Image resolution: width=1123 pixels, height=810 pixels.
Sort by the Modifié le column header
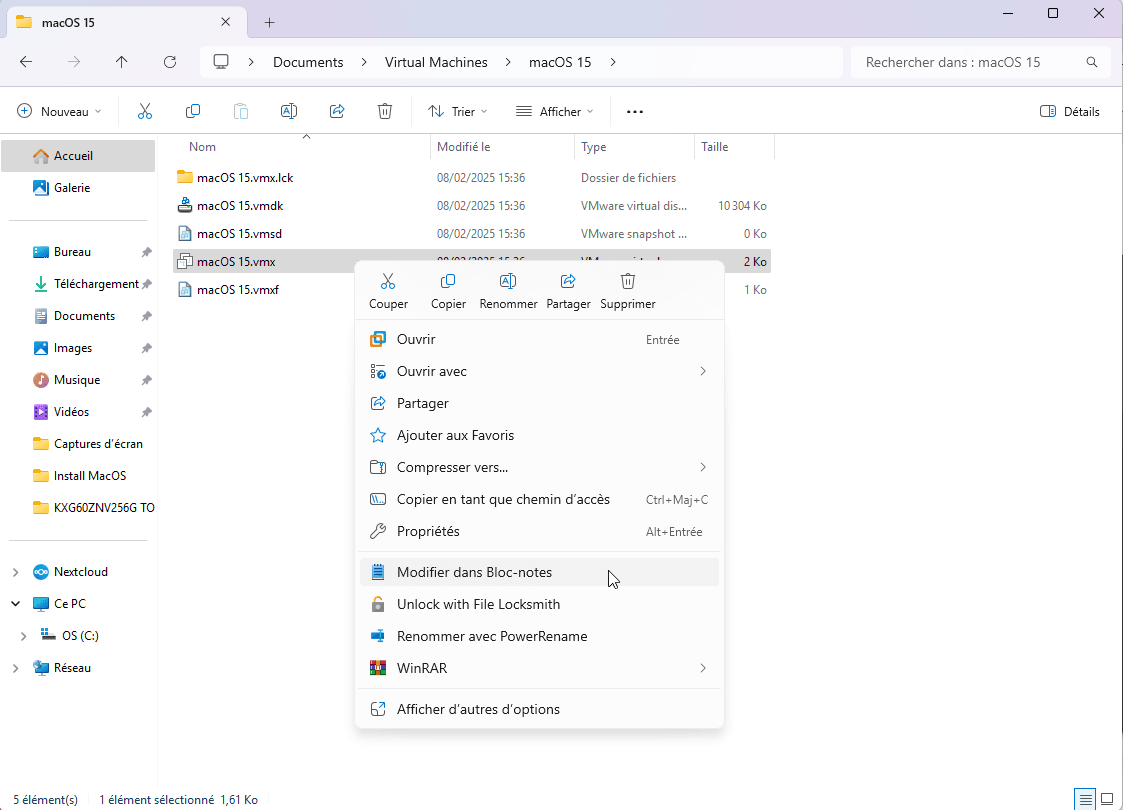coord(463,147)
